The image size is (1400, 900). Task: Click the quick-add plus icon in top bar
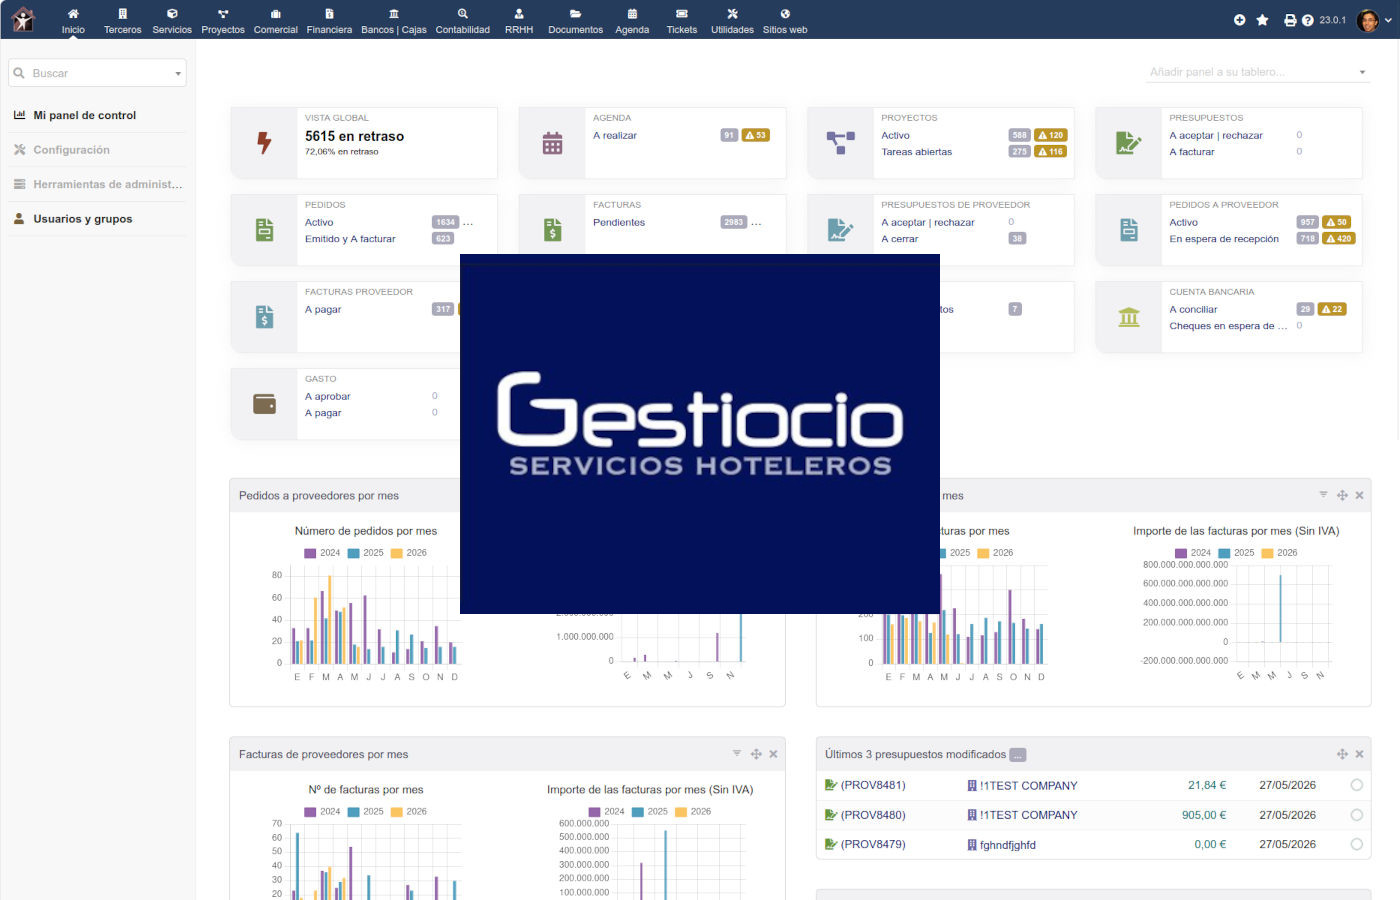click(x=1240, y=20)
